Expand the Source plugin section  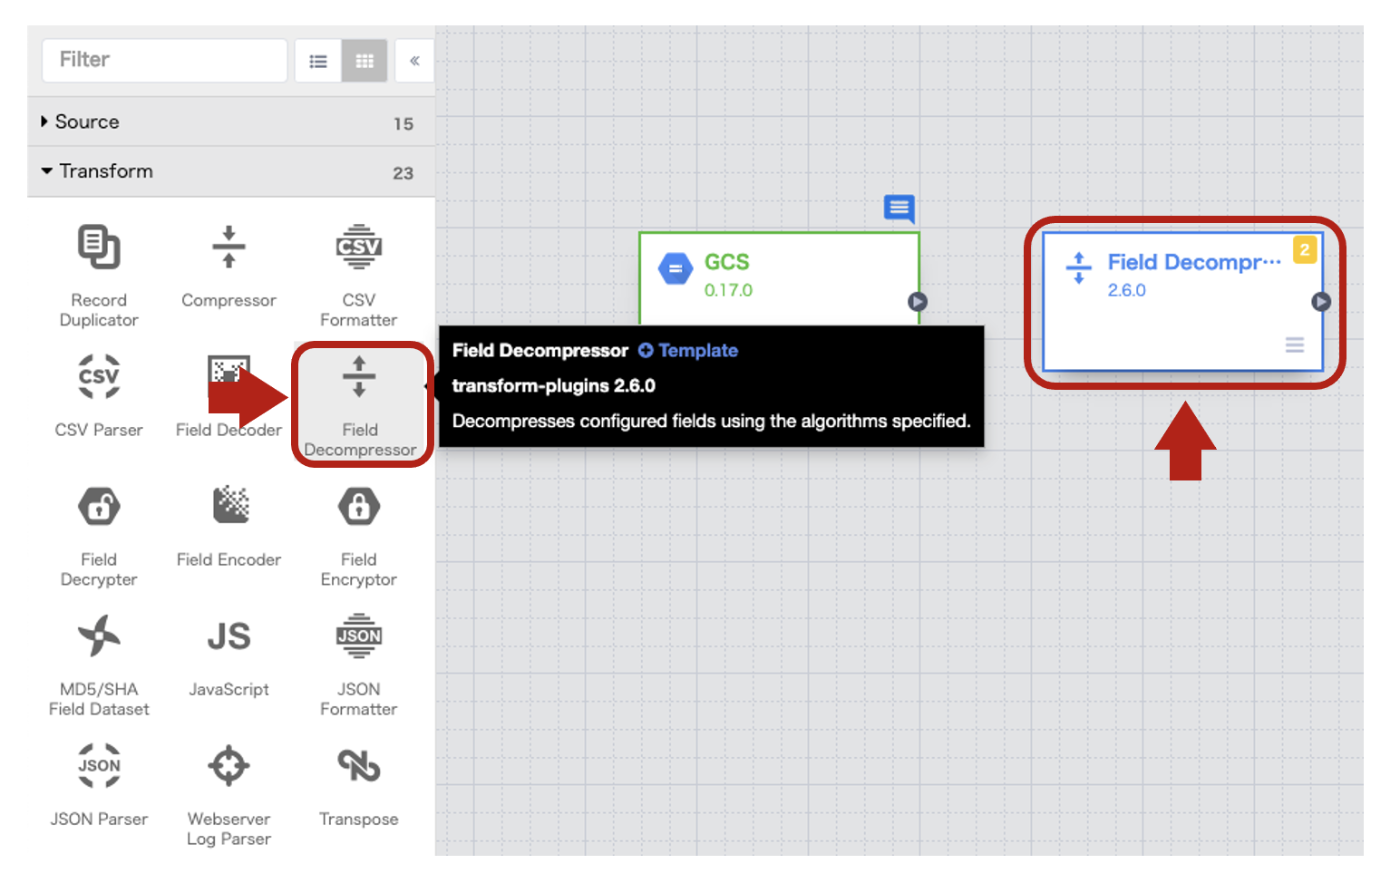click(232, 122)
